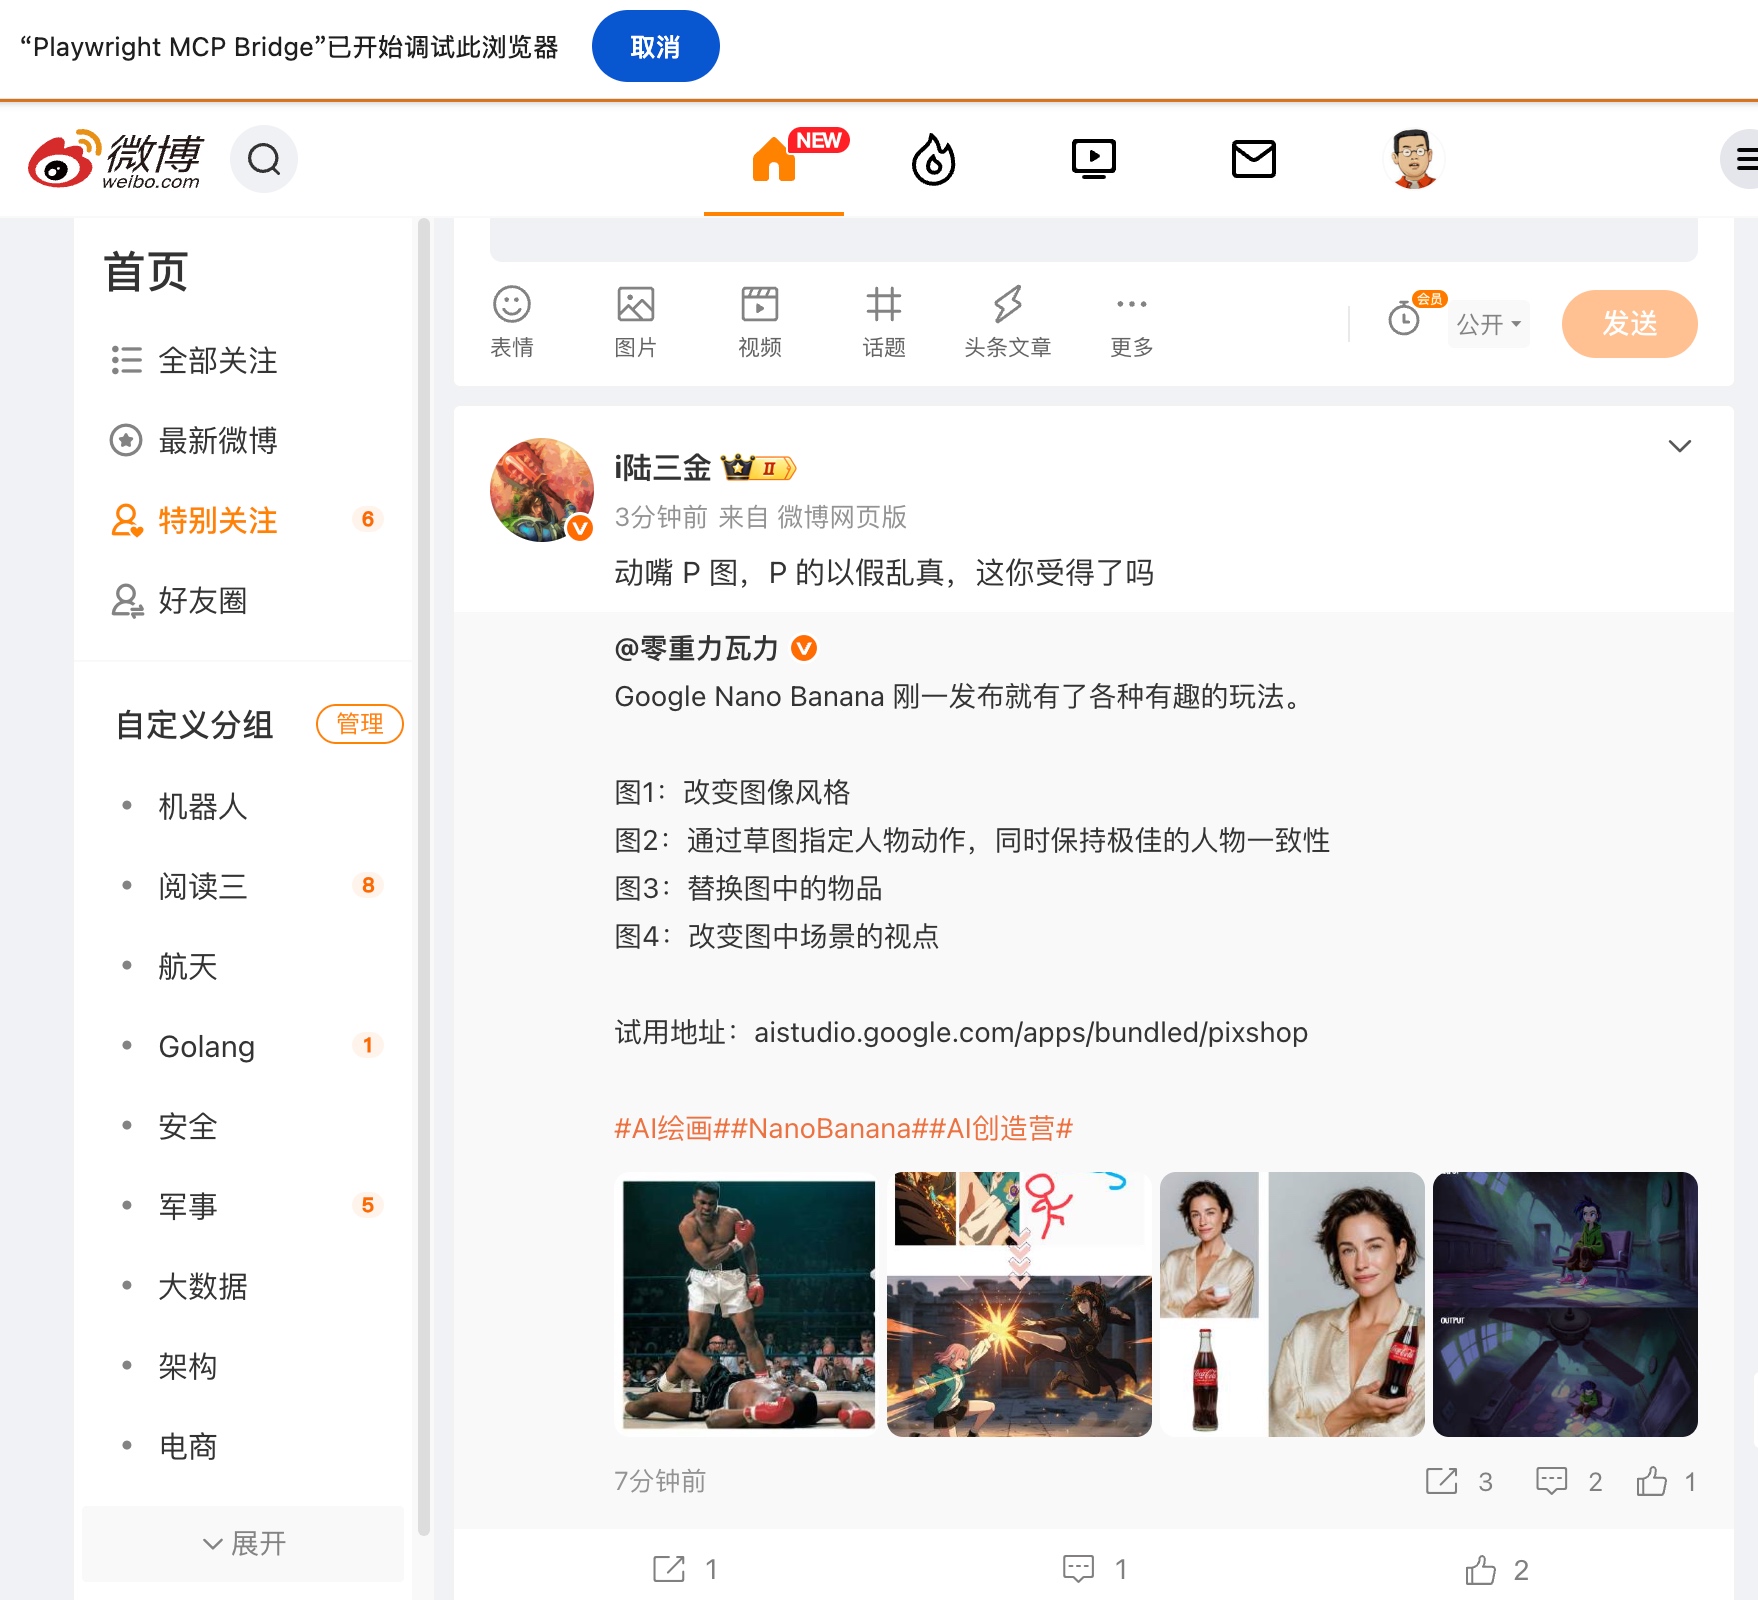The height and width of the screenshot is (1600, 1758).
Task: Select 最新微博 in sidebar
Action: [244, 440]
